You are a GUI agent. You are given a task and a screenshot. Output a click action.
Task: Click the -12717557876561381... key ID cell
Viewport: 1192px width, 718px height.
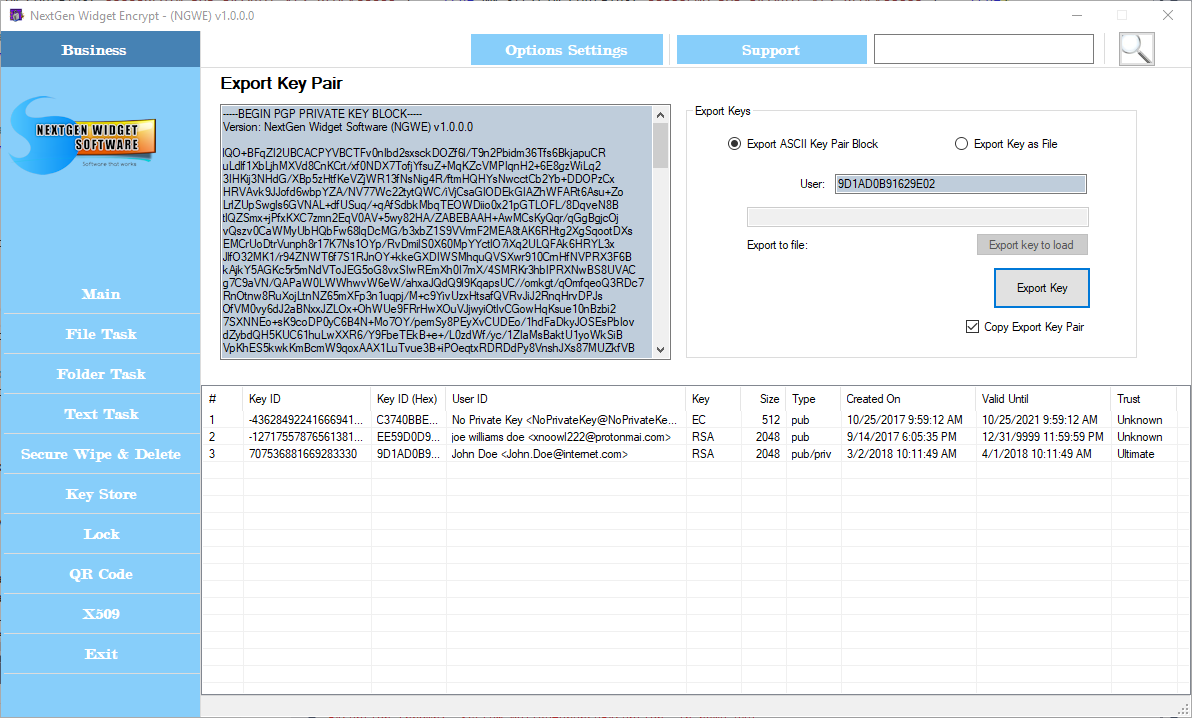pos(306,437)
